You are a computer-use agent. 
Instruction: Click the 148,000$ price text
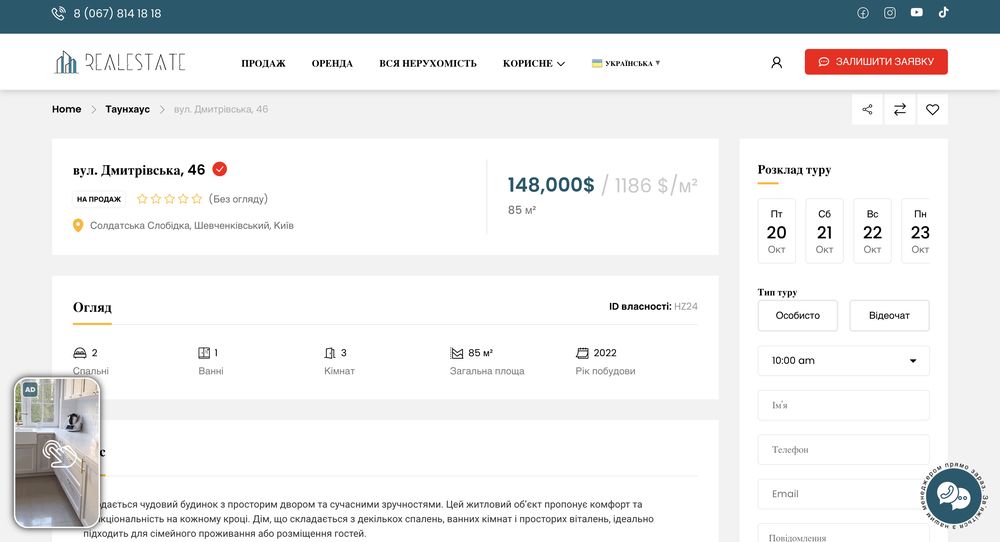(551, 185)
